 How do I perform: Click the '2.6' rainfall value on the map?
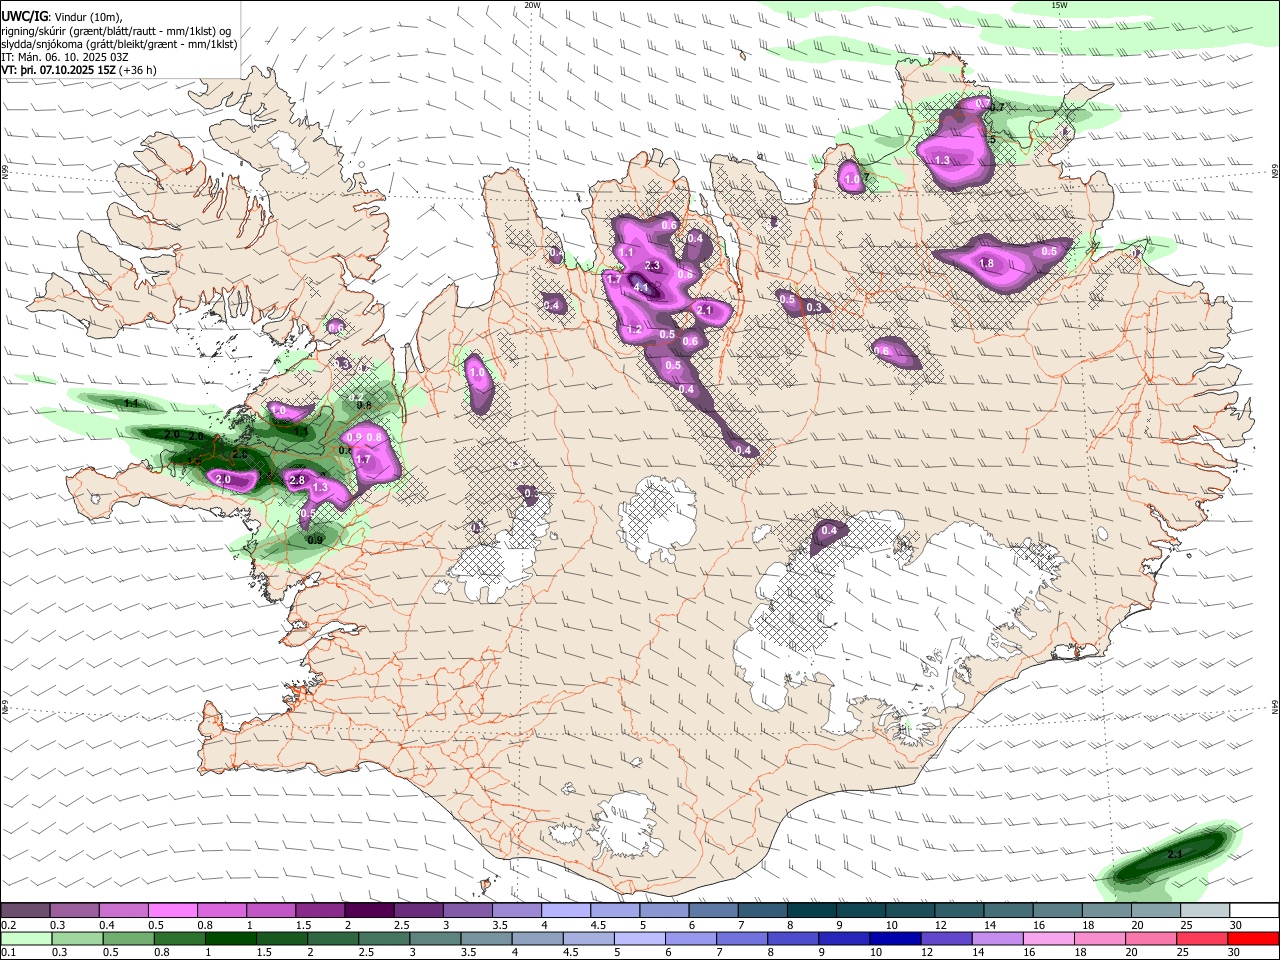click(x=240, y=455)
